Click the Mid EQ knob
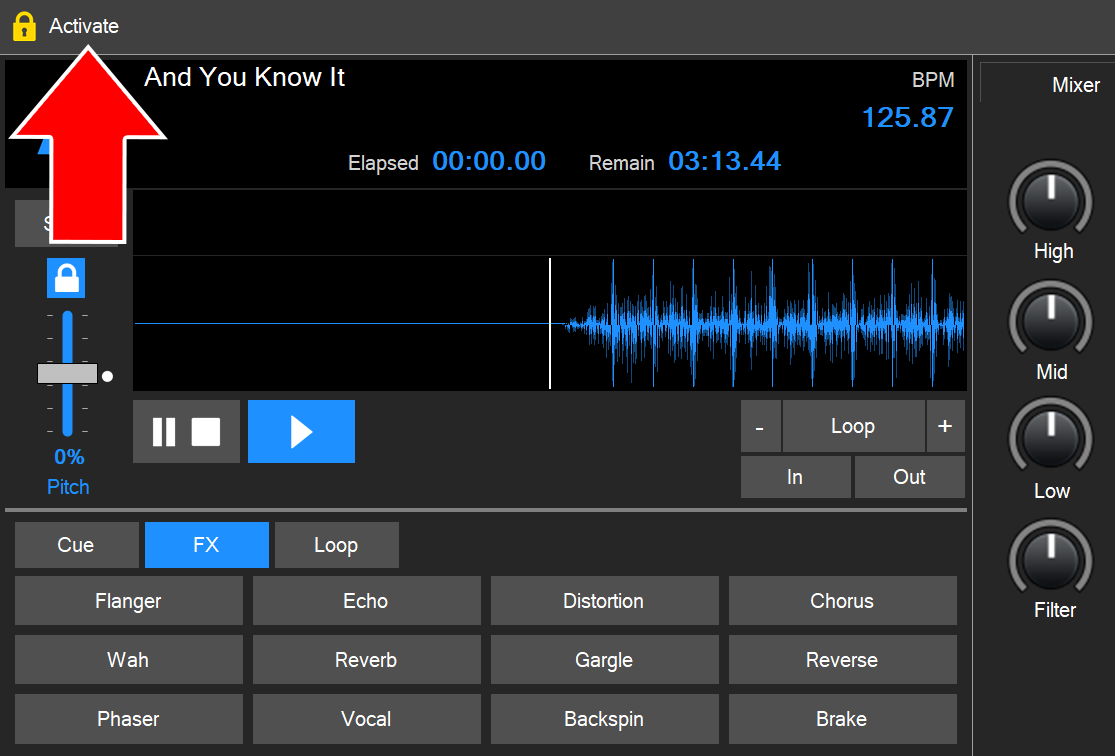1115x756 pixels. [1051, 321]
